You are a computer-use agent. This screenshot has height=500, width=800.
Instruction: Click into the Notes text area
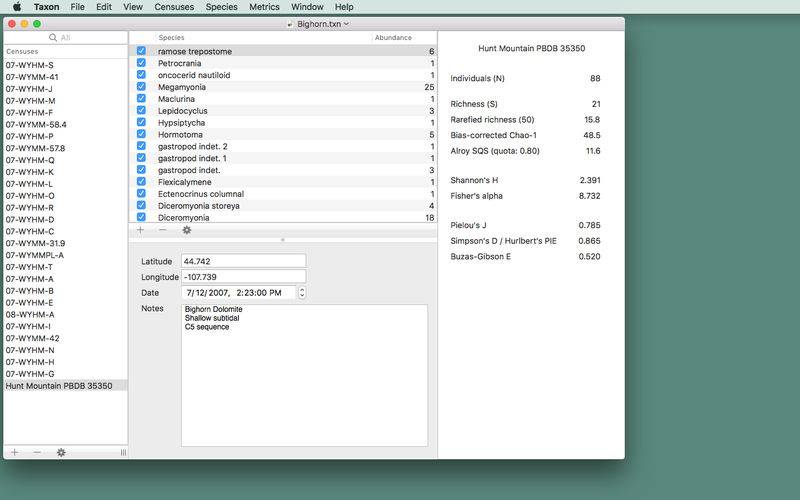(305, 376)
